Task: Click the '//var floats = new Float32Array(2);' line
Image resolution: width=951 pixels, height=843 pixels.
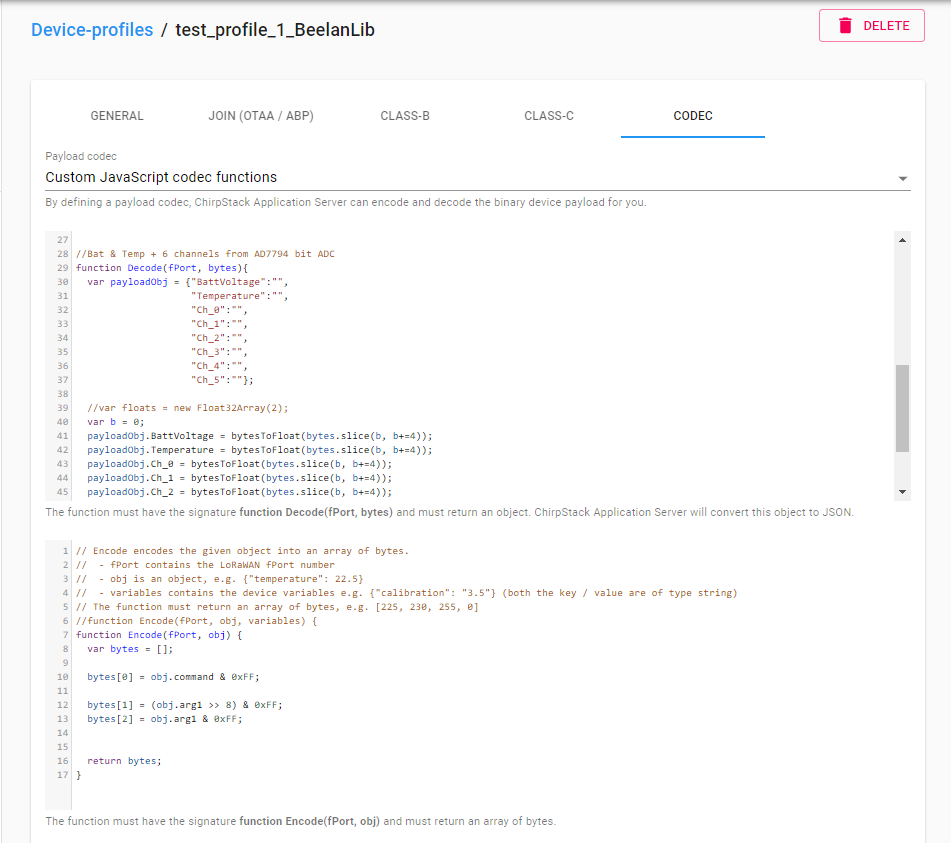Action: [187, 408]
